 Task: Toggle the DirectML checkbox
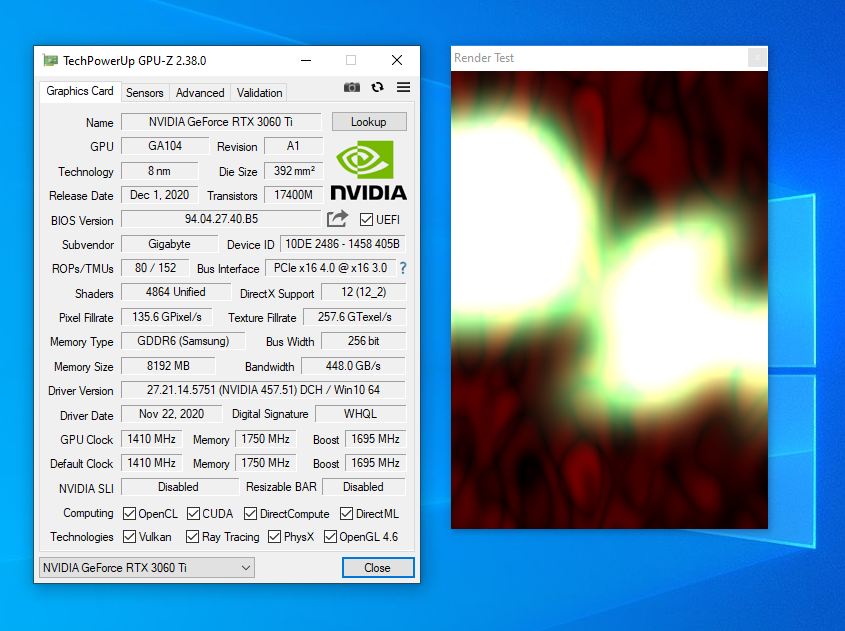[347, 514]
